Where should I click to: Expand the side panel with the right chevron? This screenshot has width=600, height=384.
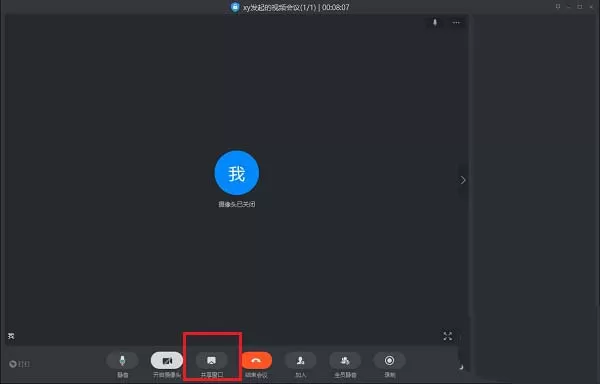(463, 180)
